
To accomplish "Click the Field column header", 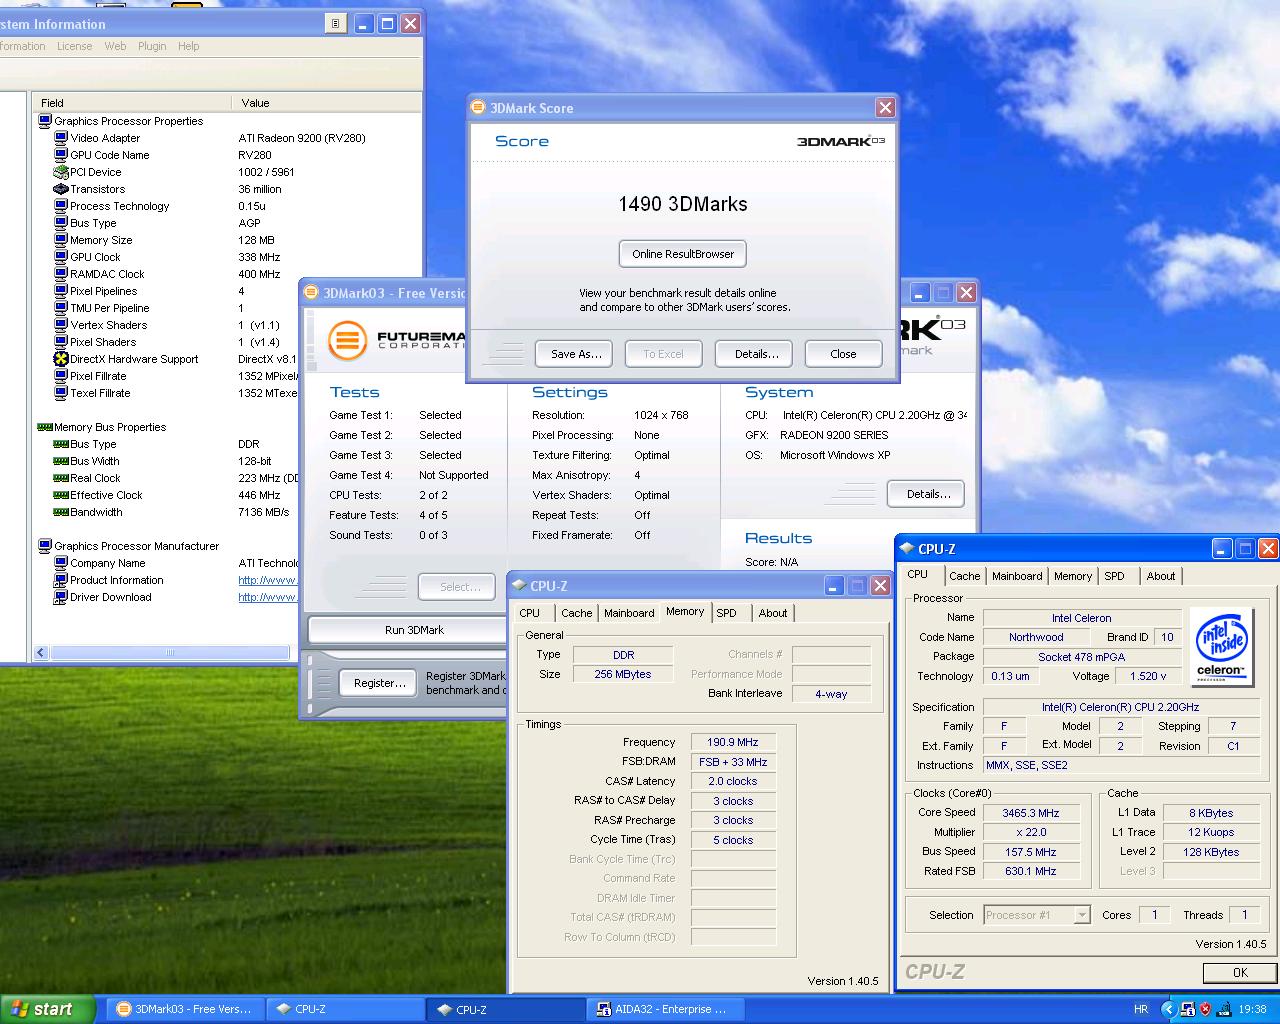I will click(132, 103).
